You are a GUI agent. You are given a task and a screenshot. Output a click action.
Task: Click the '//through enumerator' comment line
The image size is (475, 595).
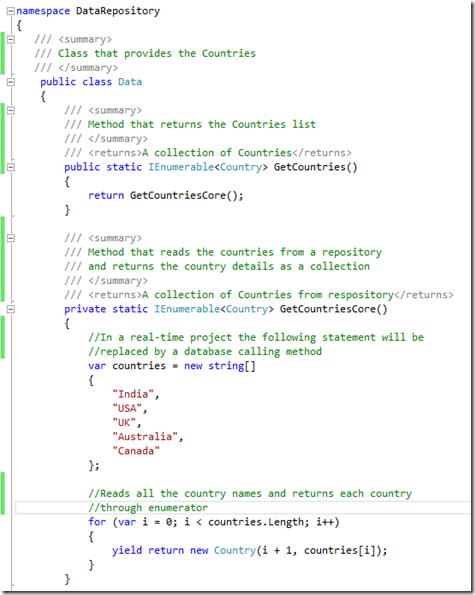pos(148,508)
